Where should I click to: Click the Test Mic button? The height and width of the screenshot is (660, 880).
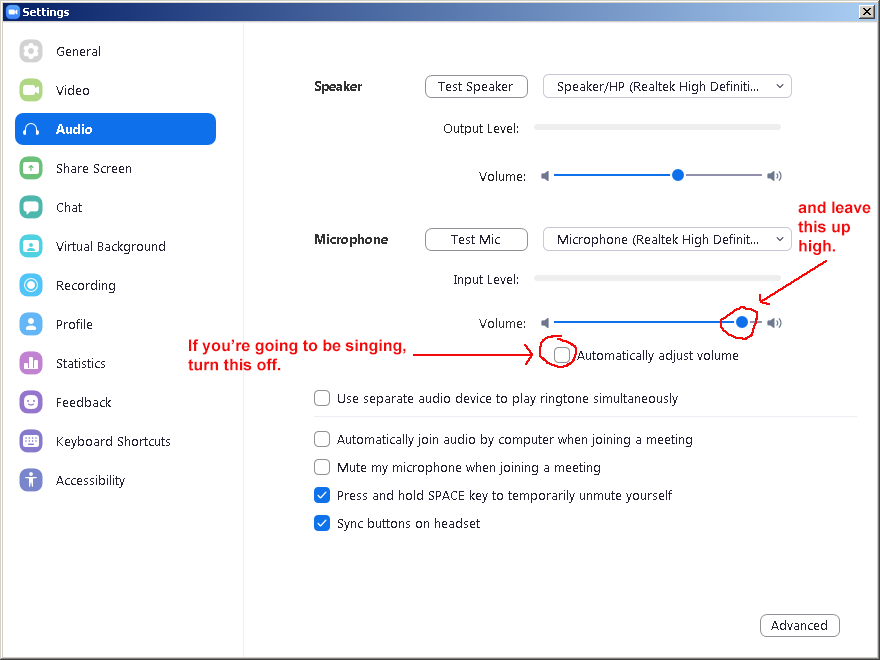pyautogui.click(x=476, y=239)
